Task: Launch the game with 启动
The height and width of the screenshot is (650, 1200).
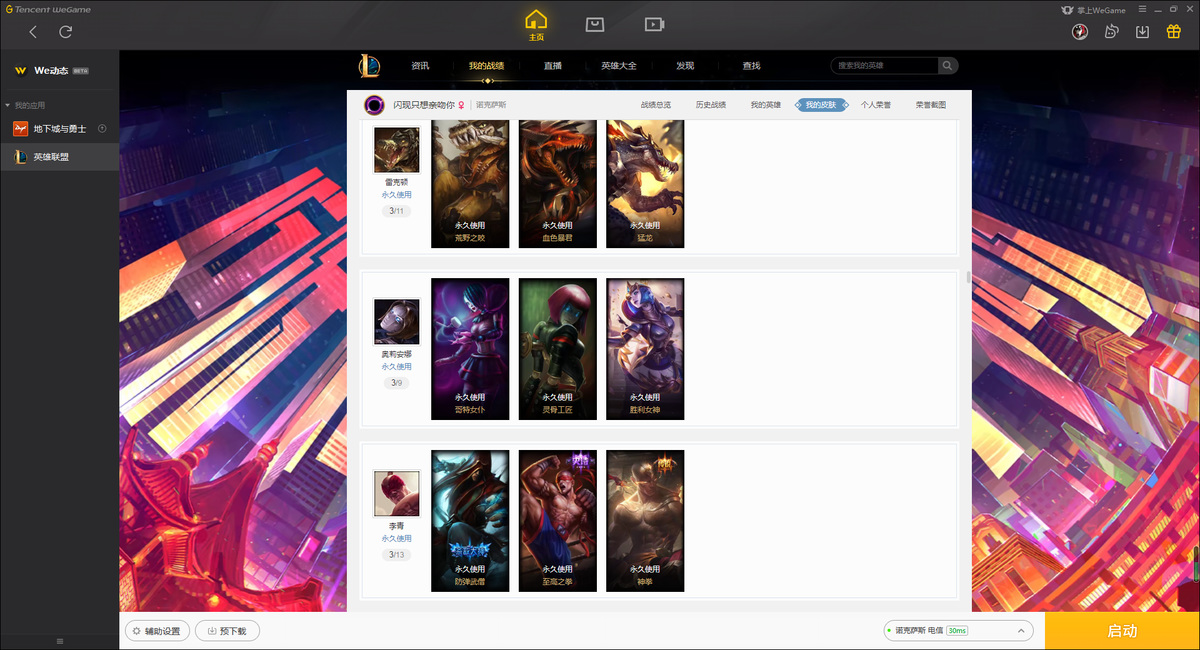Action: [1122, 631]
